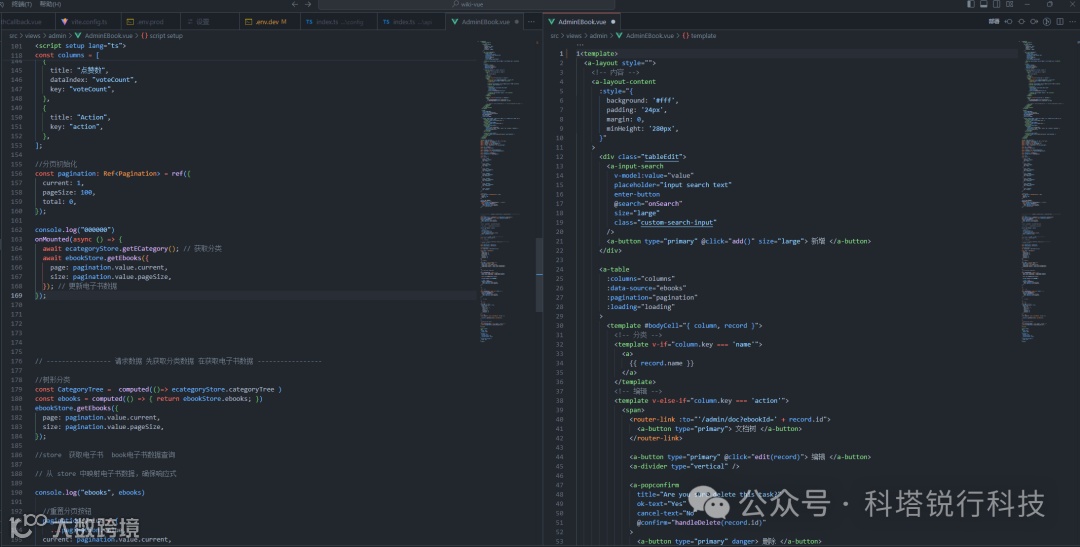Switch to the index.ts api tab
This screenshot has height=547, width=1080.
[413, 22]
